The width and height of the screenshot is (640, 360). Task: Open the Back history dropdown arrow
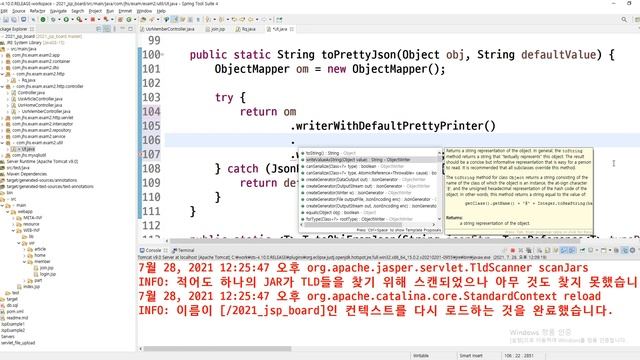(257, 20)
